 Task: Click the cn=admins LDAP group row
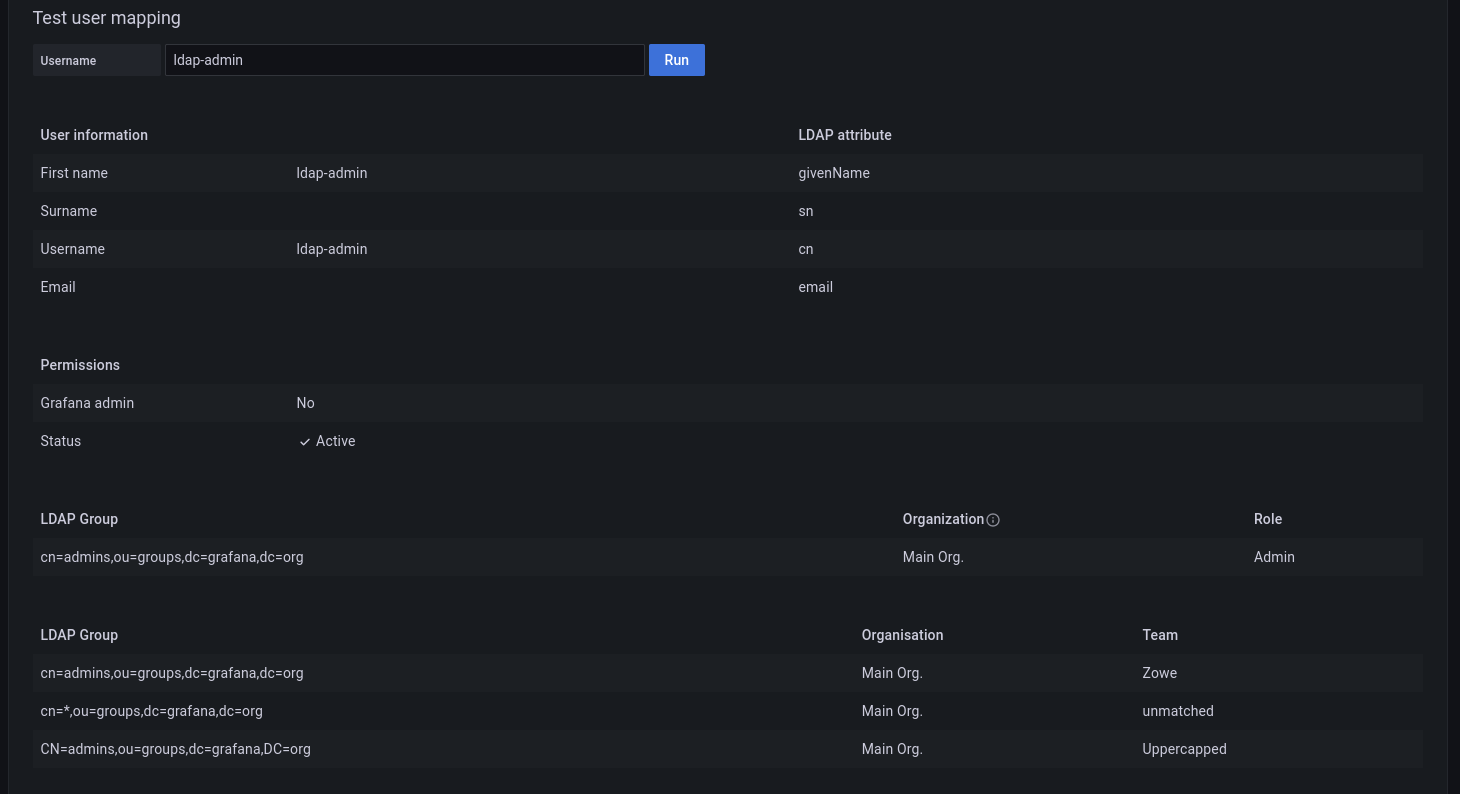click(172, 557)
